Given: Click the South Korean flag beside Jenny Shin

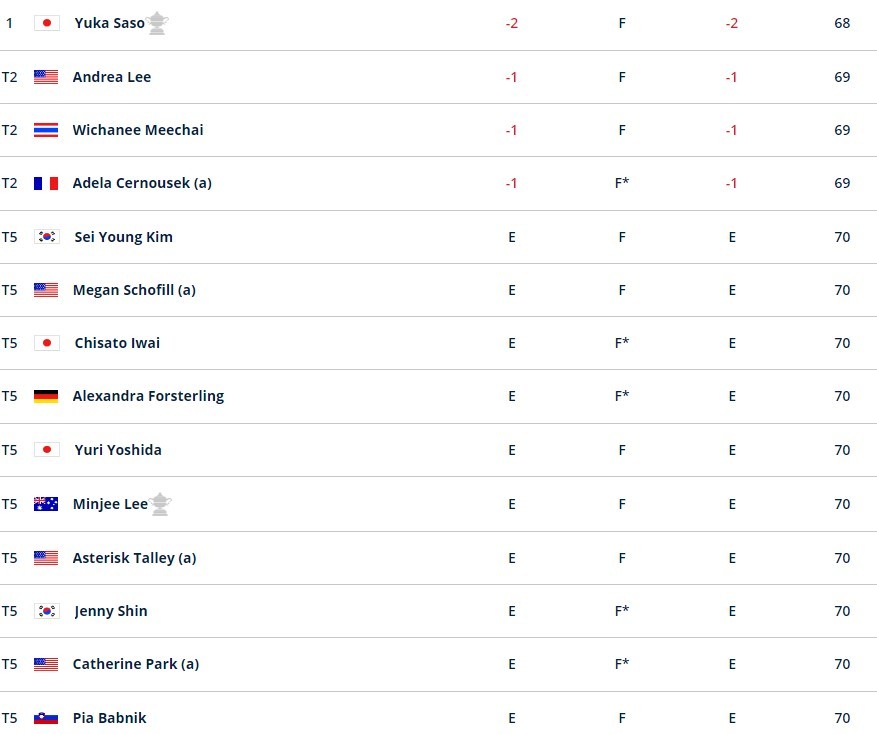Looking at the screenshot, I should click(x=46, y=611).
